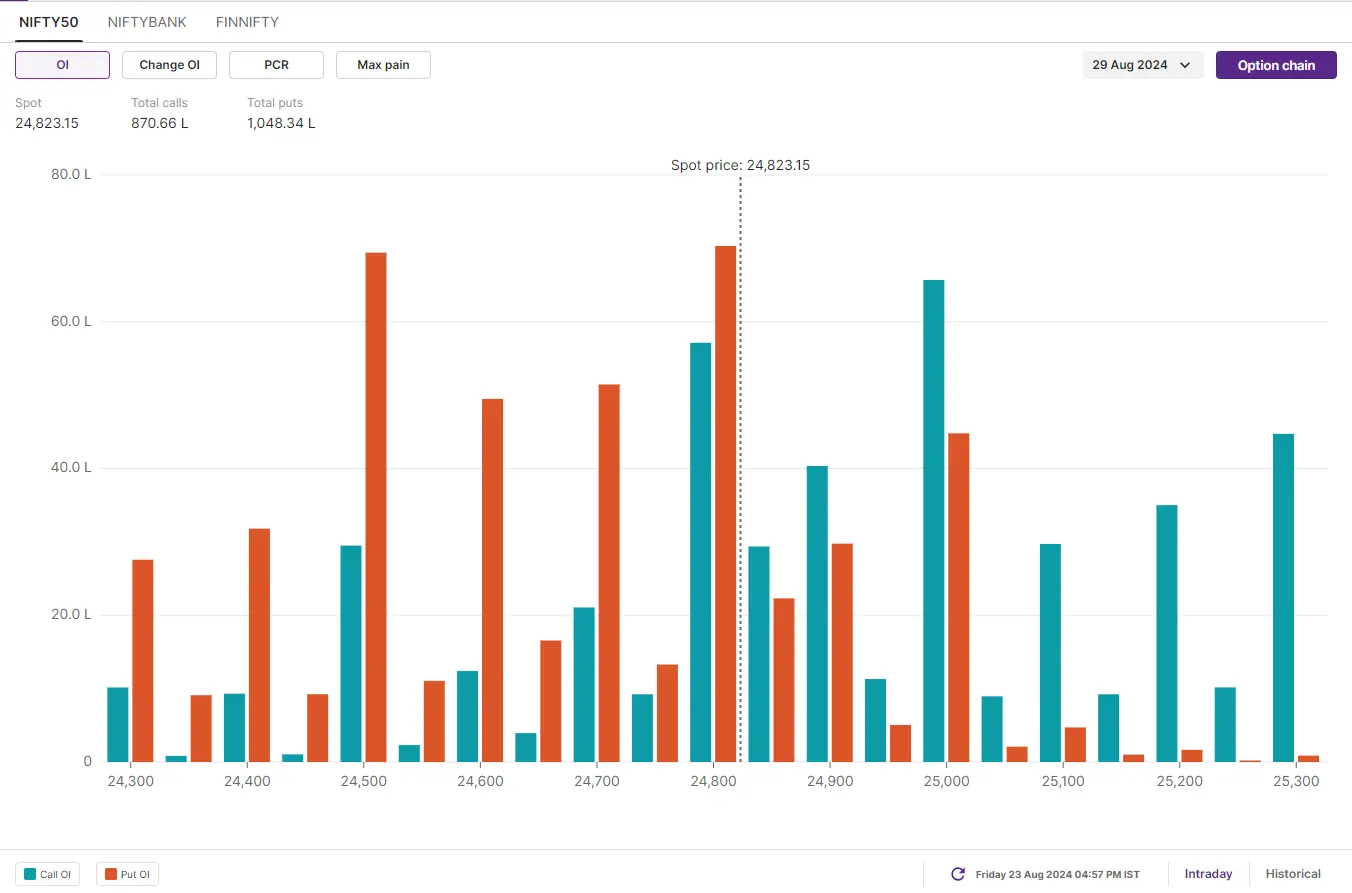Click the Spot price: 24,823.15 label
The height and width of the screenshot is (893, 1352).
click(740, 166)
